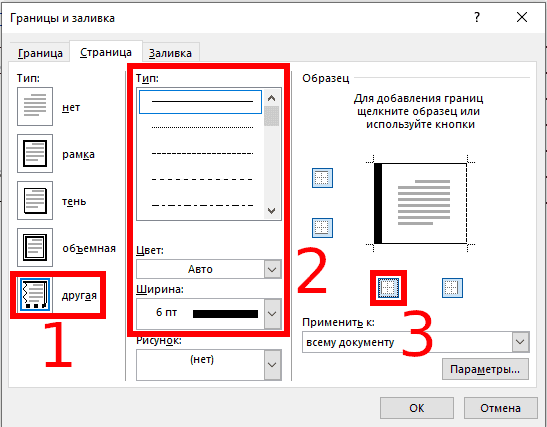Toggle the top border button in preview
This screenshot has width=547, height=427.
[322, 178]
